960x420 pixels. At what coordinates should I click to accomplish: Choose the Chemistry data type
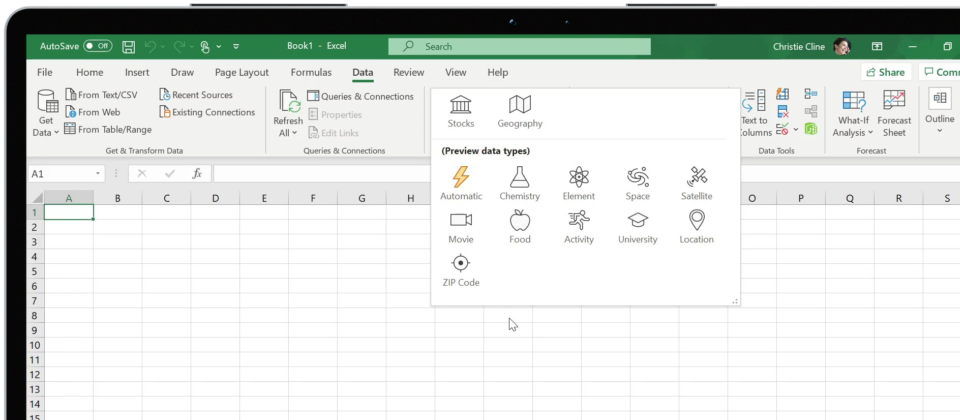tap(520, 184)
